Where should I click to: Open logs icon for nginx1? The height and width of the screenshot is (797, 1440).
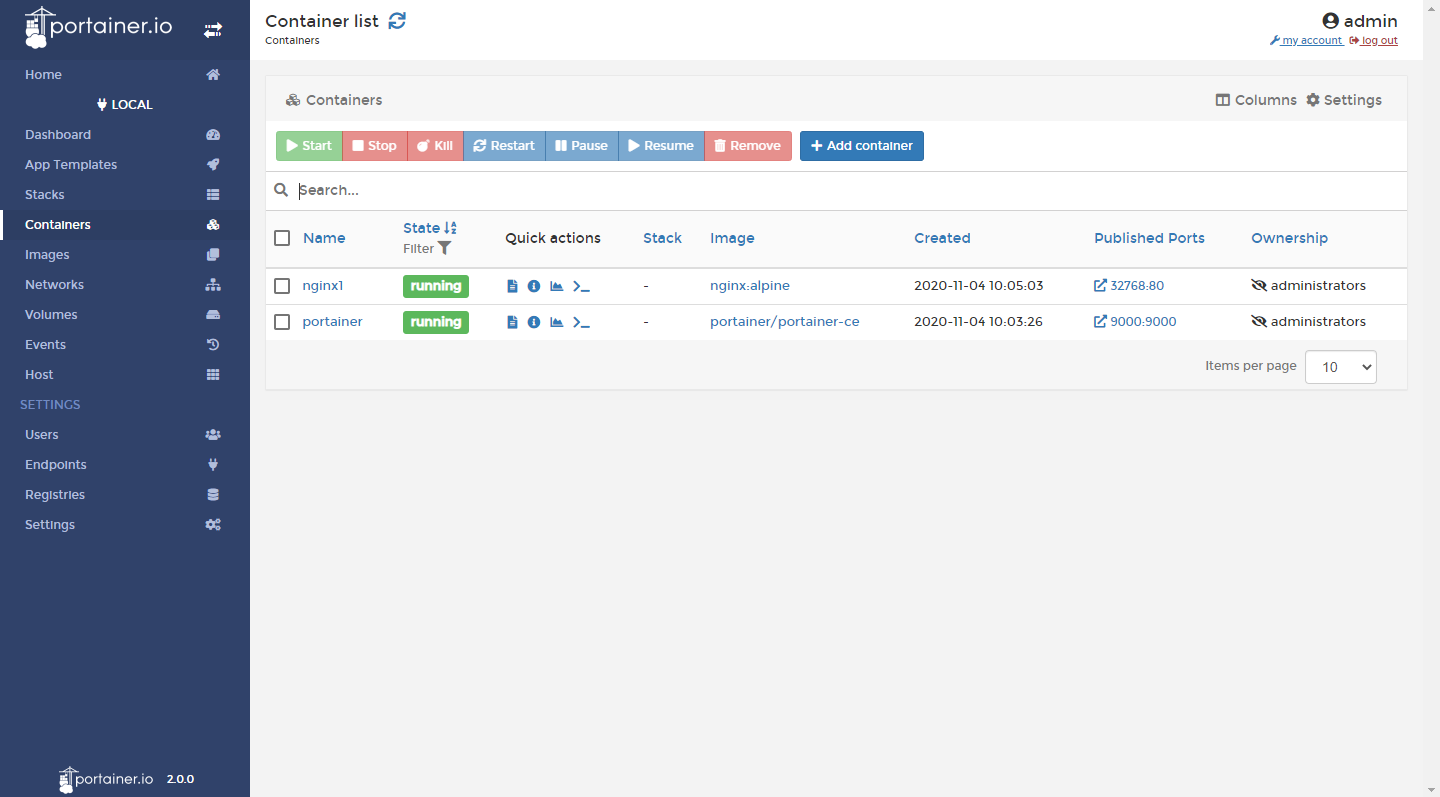512,286
